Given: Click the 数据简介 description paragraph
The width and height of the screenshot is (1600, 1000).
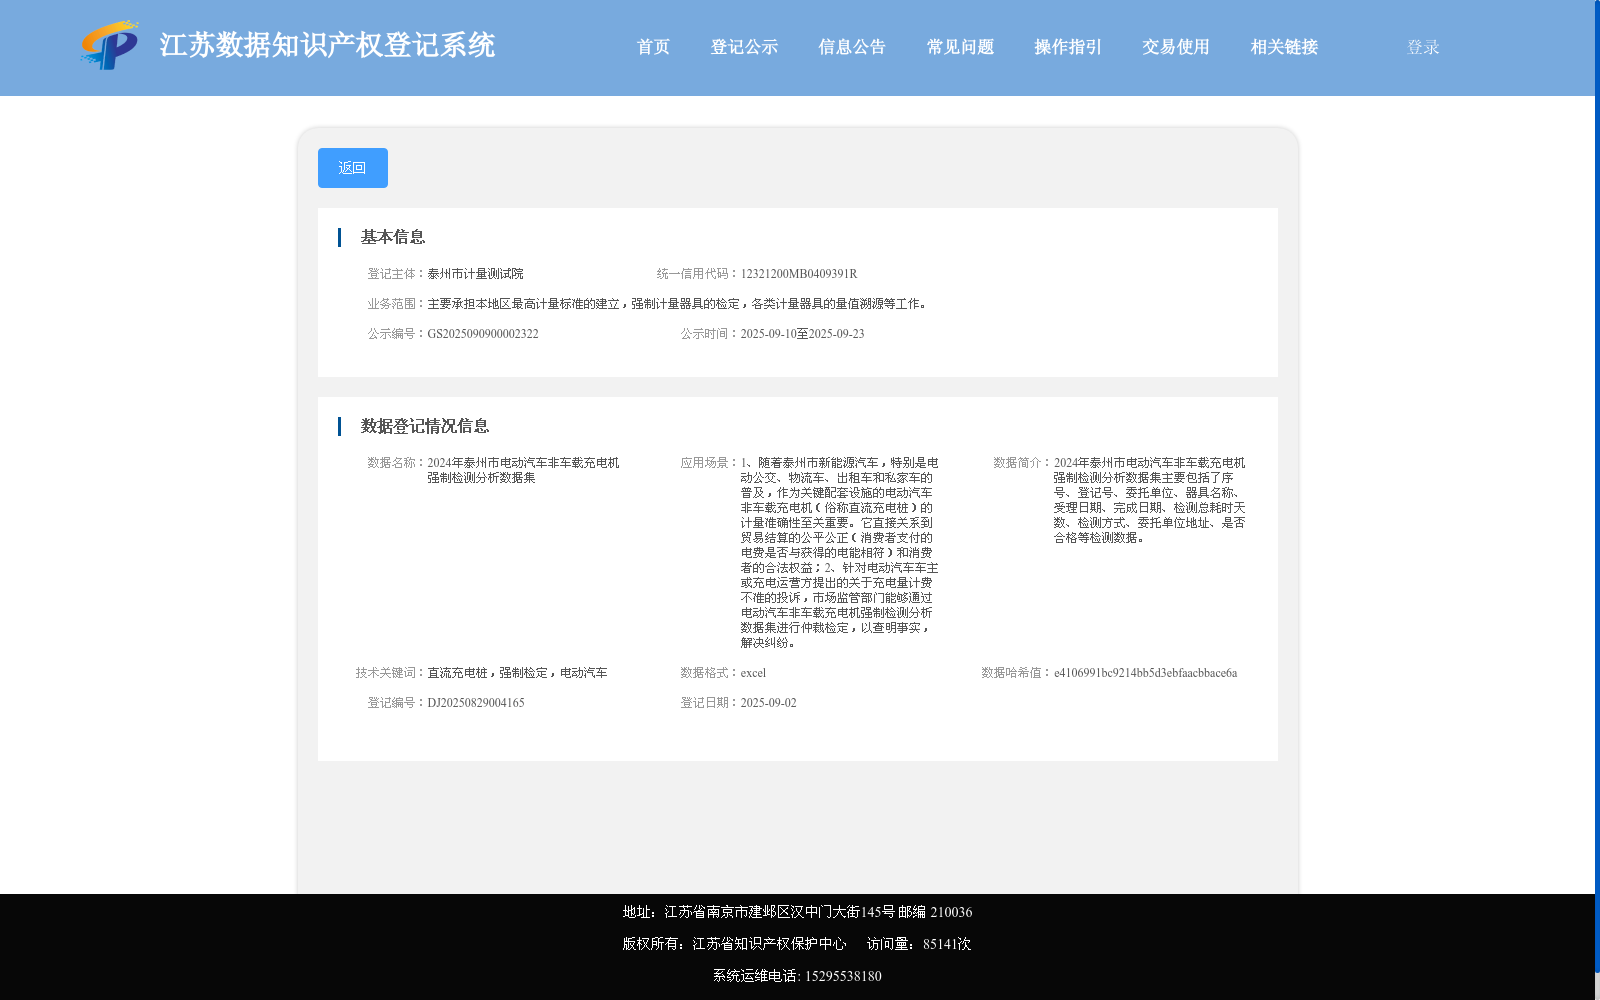Looking at the screenshot, I should point(1149,500).
